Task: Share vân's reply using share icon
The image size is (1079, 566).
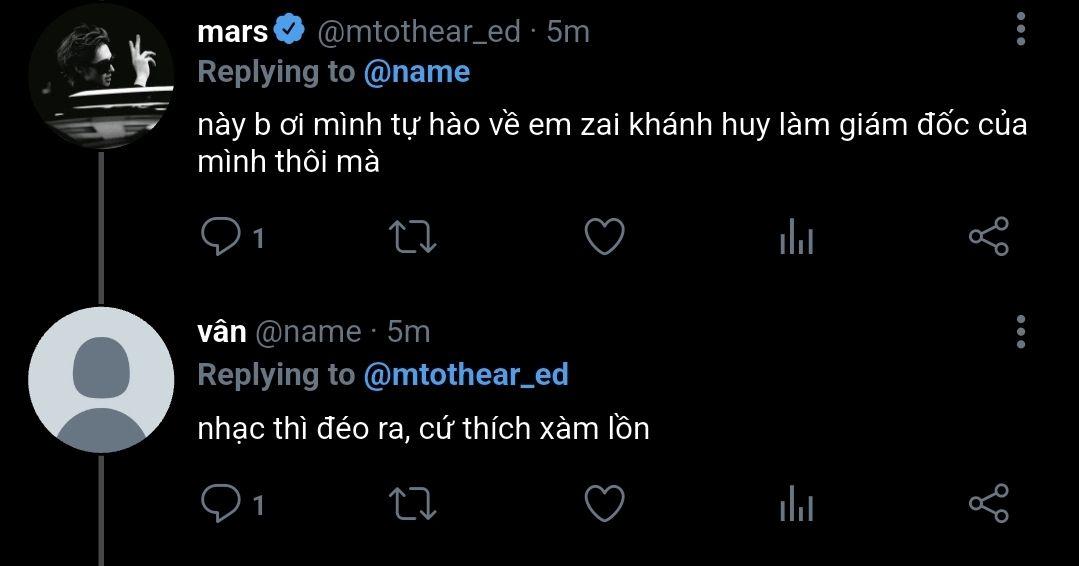Action: [989, 503]
